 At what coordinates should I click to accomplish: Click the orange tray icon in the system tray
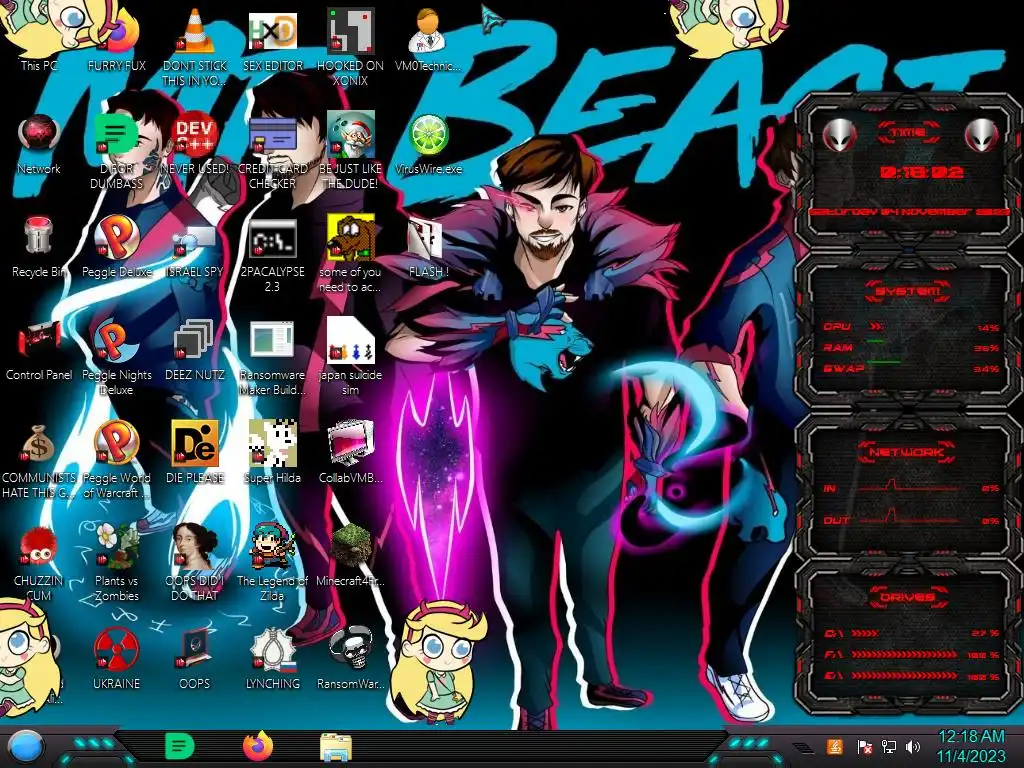tap(834, 746)
